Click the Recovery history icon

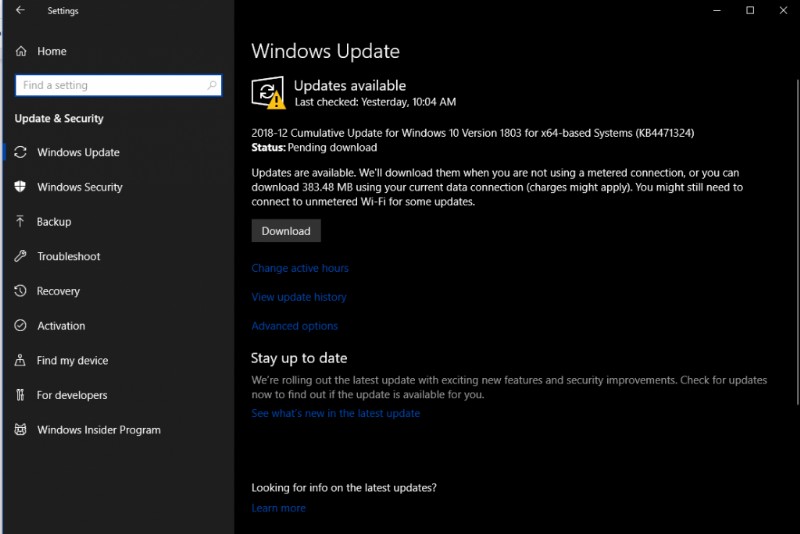20,291
